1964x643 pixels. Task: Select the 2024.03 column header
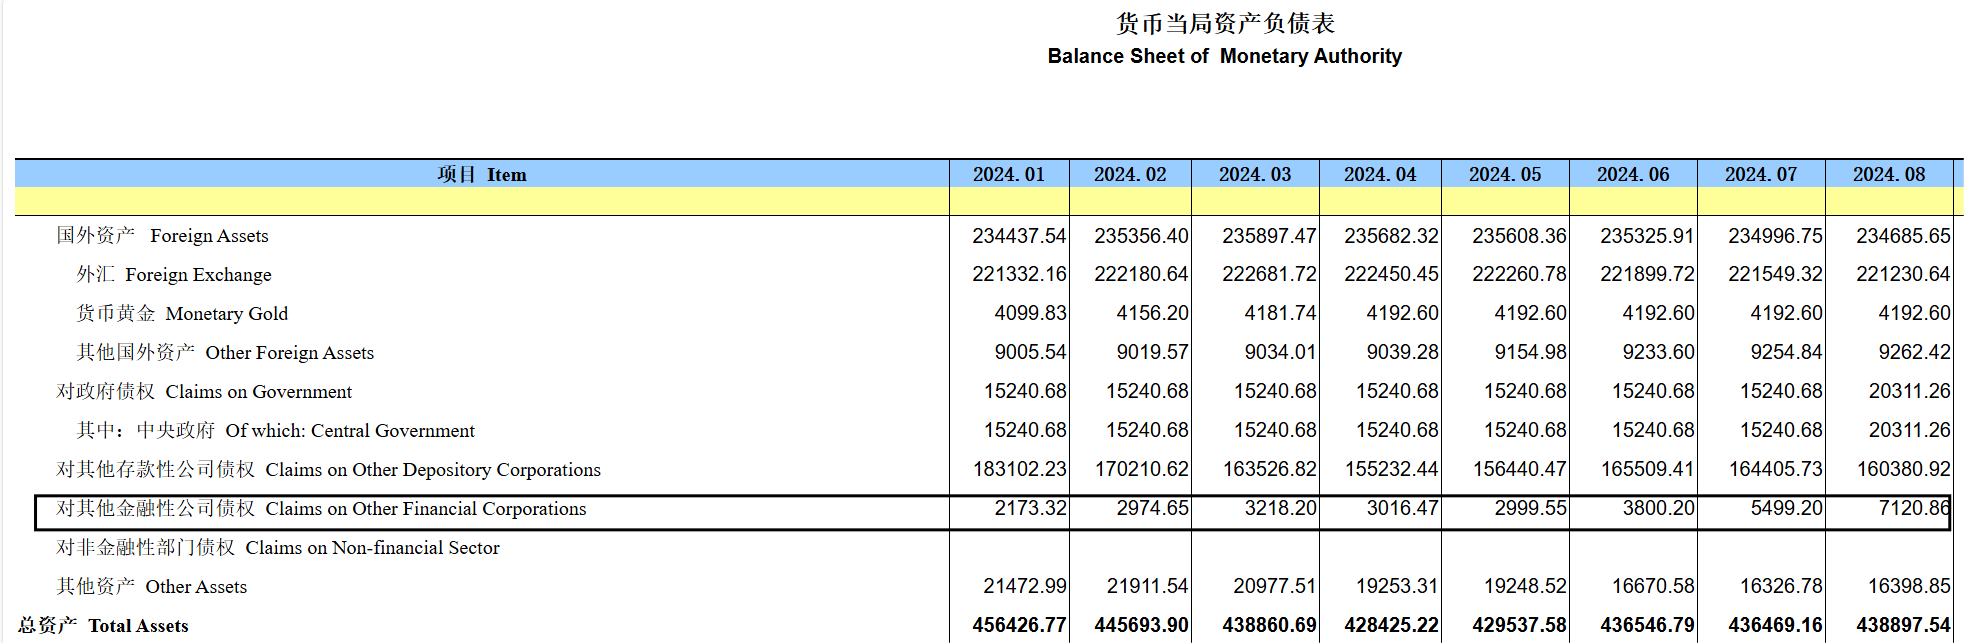click(1255, 174)
